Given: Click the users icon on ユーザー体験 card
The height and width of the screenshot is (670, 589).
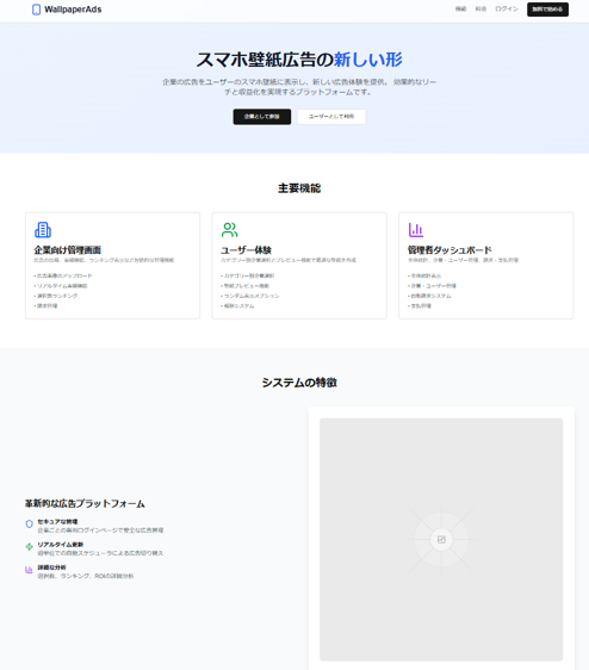Looking at the screenshot, I should [230, 229].
